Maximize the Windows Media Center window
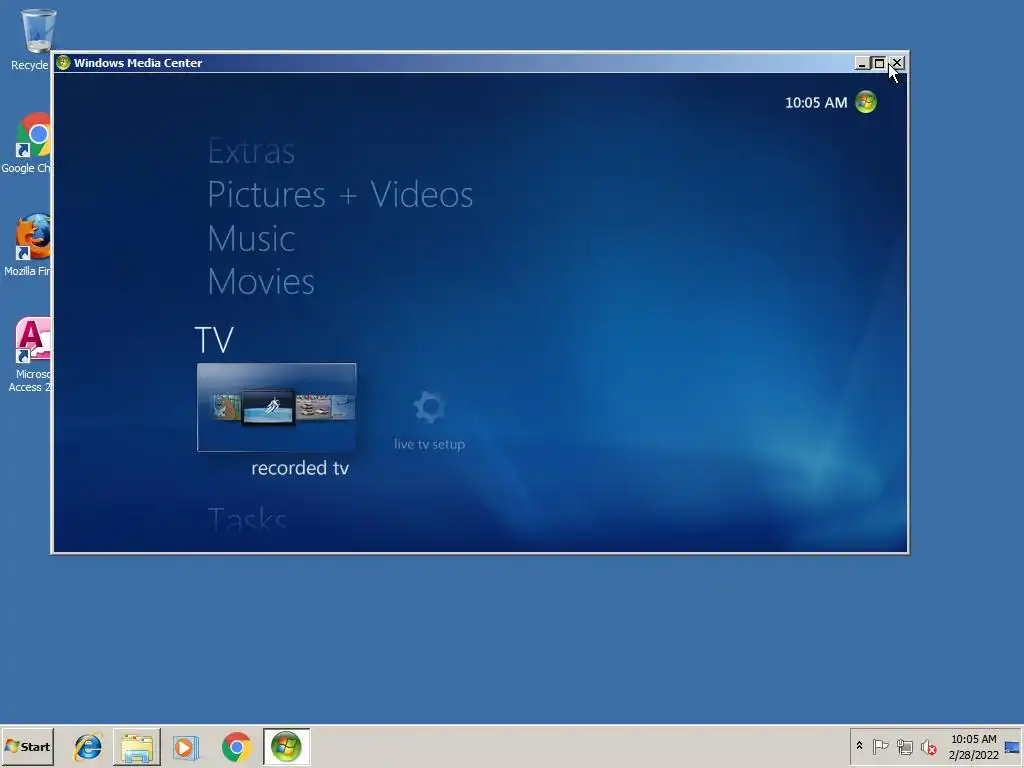Image resolution: width=1024 pixels, height=768 pixels. pyautogui.click(x=879, y=63)
